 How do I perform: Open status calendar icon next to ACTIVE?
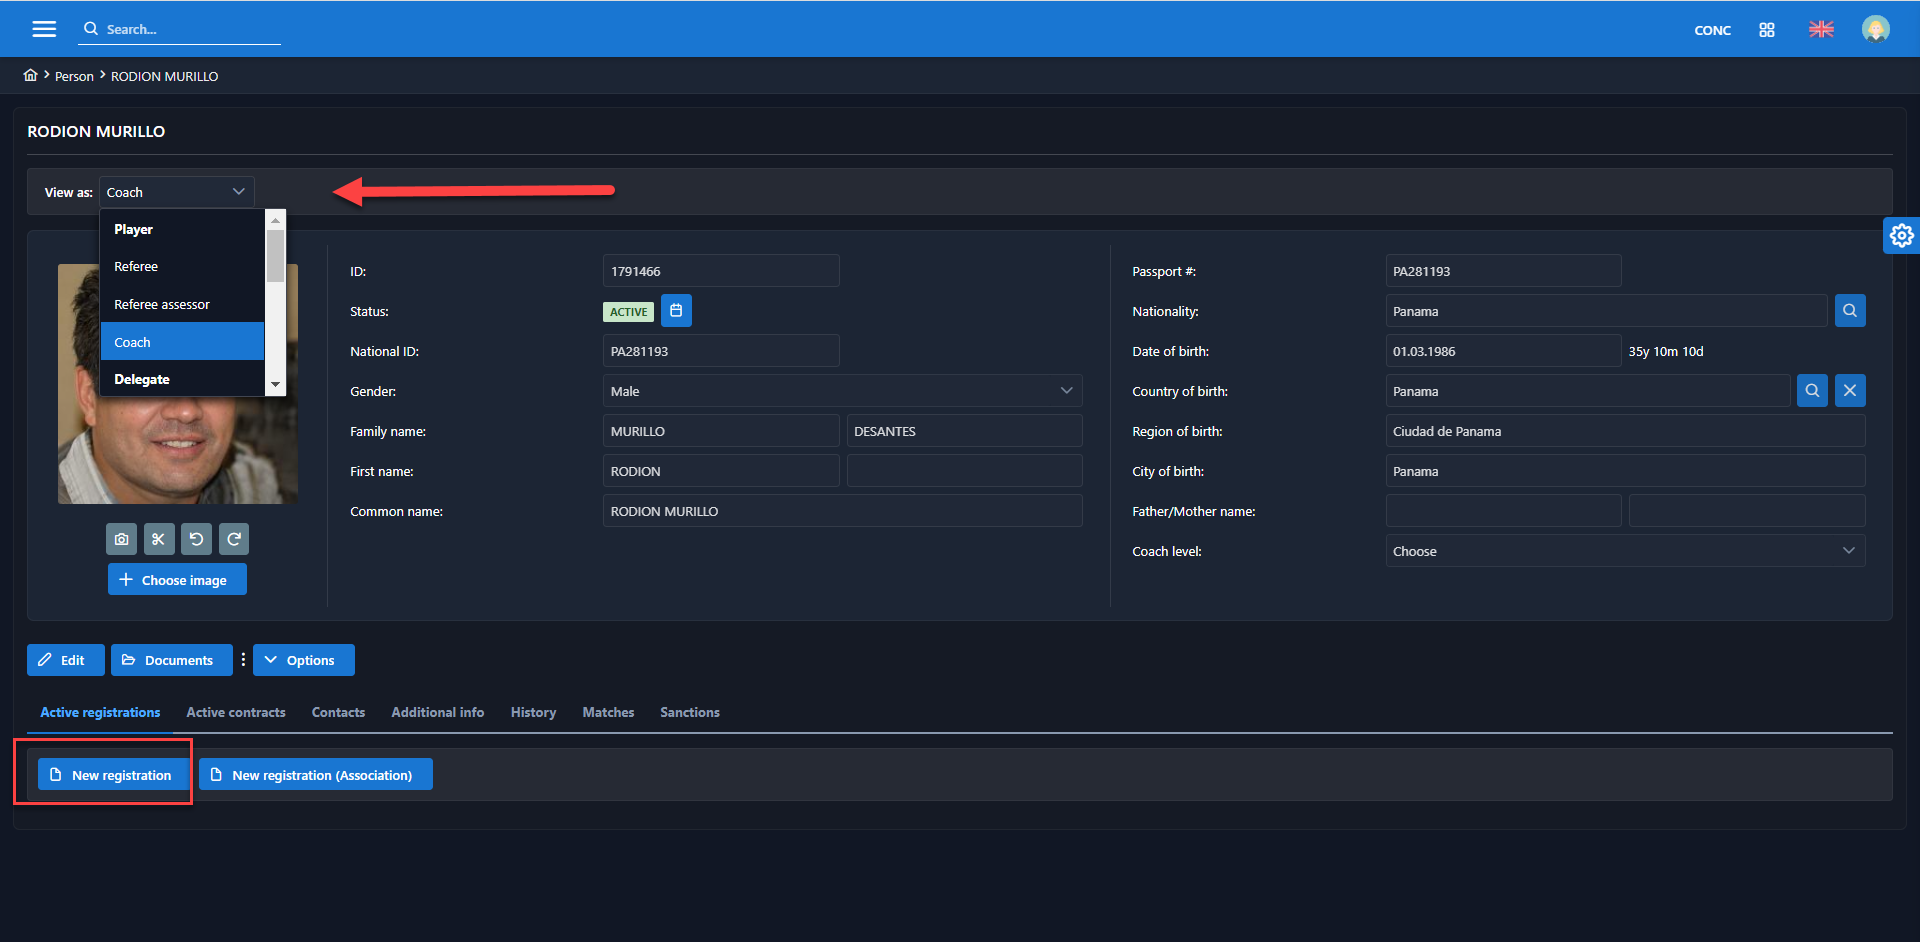(x=676, y=311)
